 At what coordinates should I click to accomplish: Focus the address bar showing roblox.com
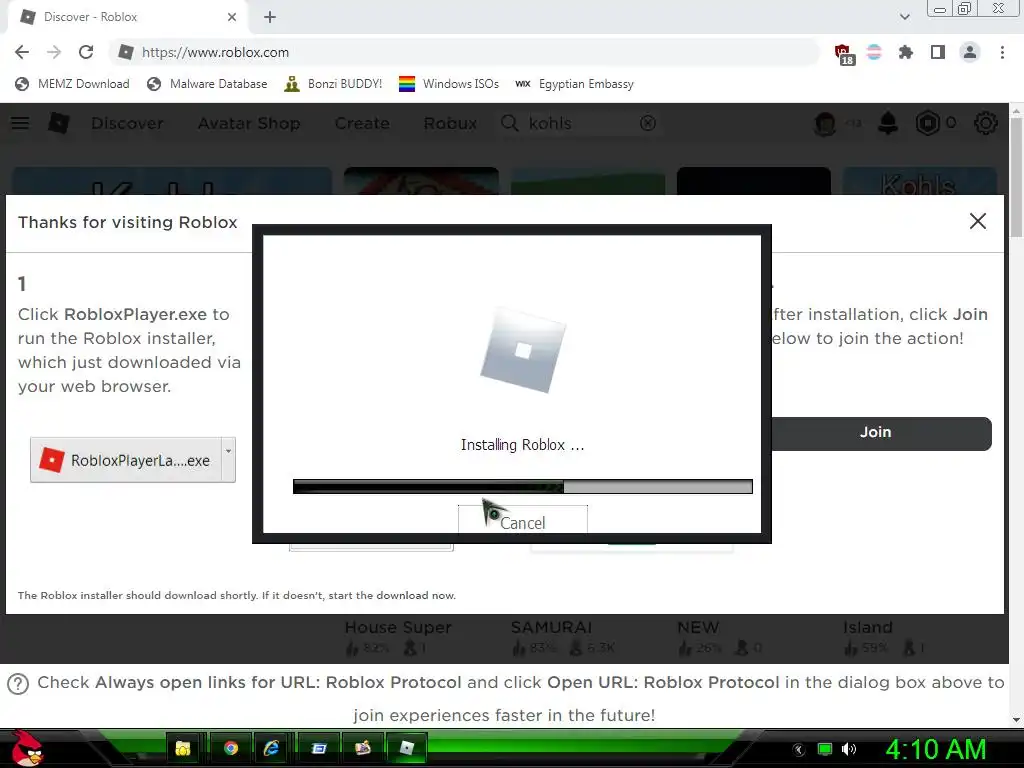click(464, 52)
